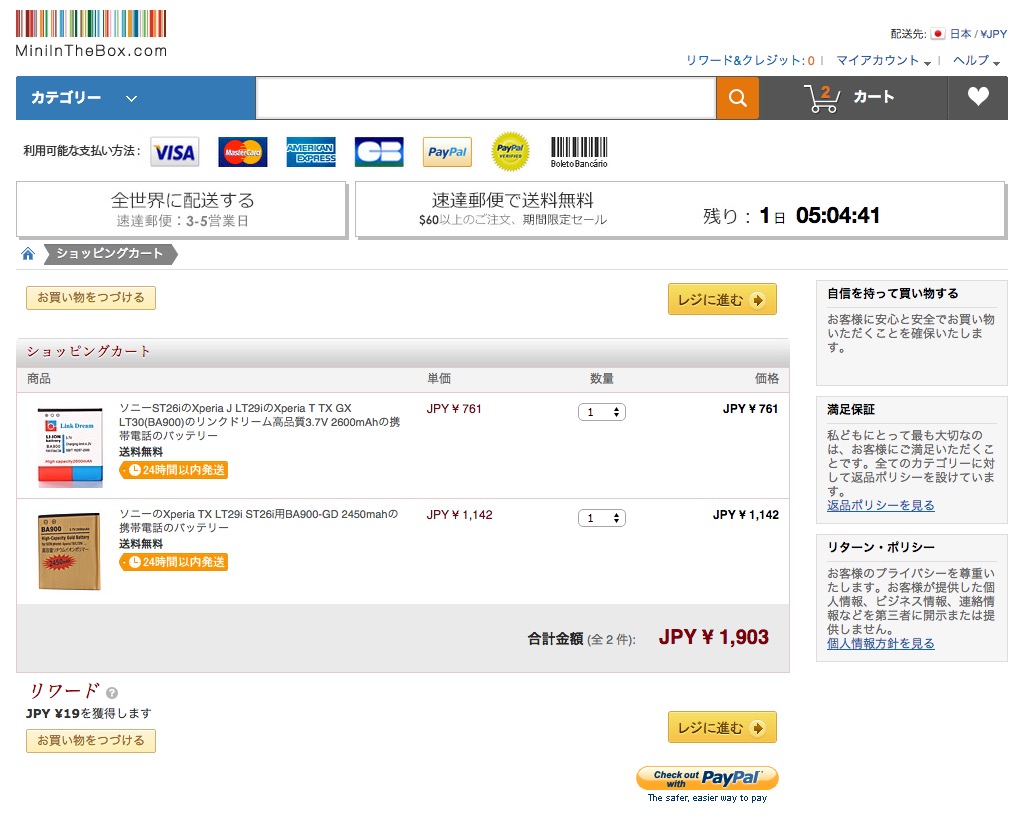Click the ショッピングカート breadcrumb tab
The width and height of the screenshot is (1027, 821).
[x=110, y=254]
